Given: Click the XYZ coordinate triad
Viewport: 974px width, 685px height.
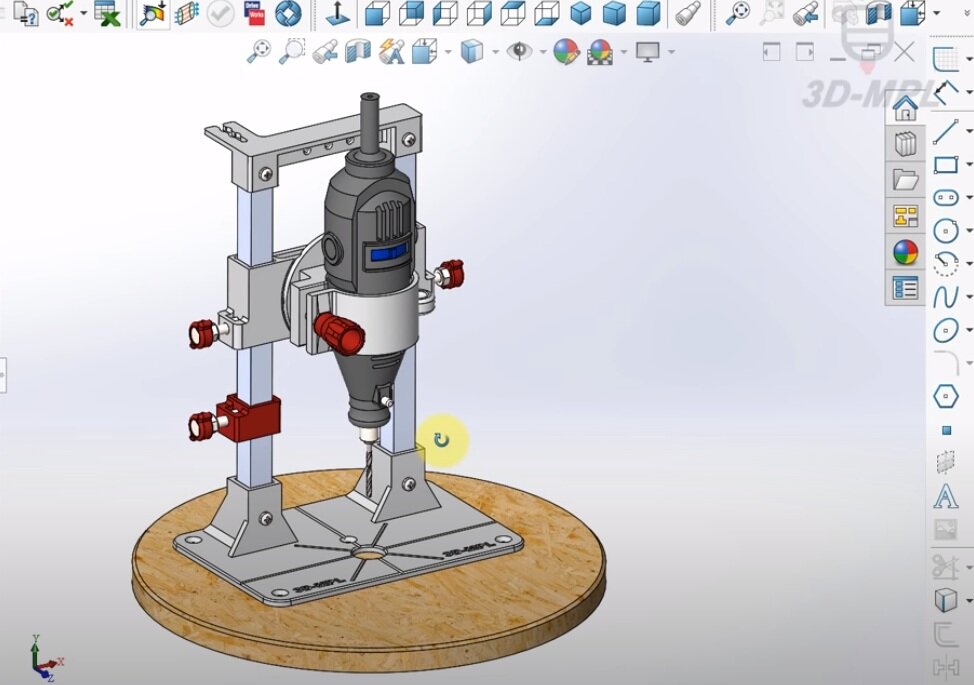Looking at the screenshot, I should (x=45, y=660).
